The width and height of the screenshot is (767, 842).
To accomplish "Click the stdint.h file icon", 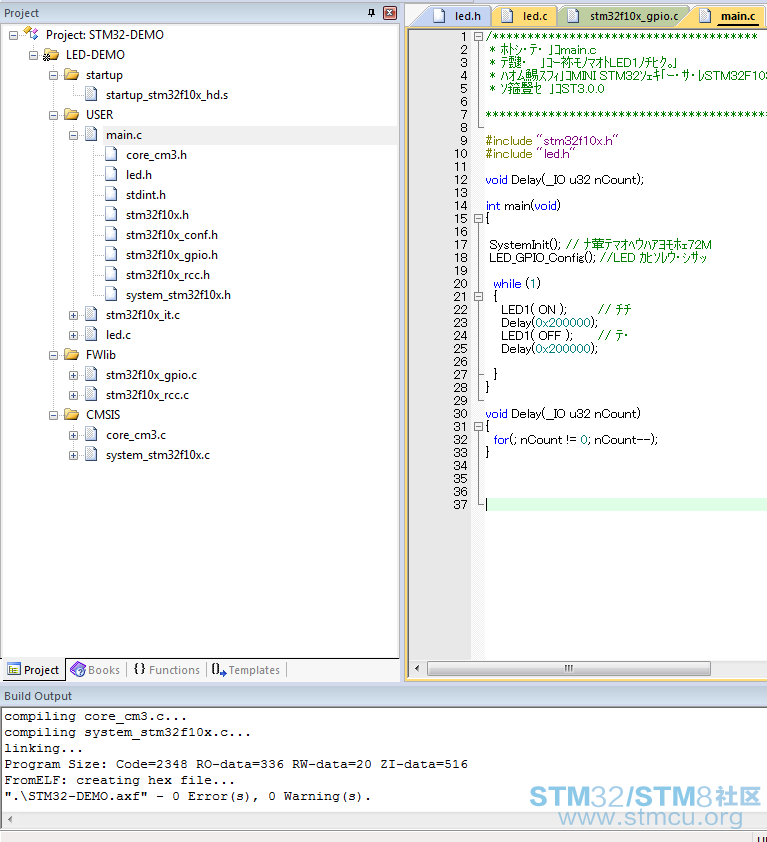I will 111,194.
